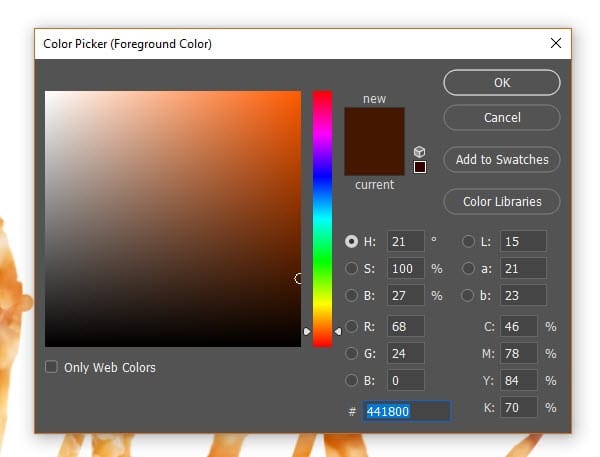
Task: Click the Cancel button
Action: 501,117
